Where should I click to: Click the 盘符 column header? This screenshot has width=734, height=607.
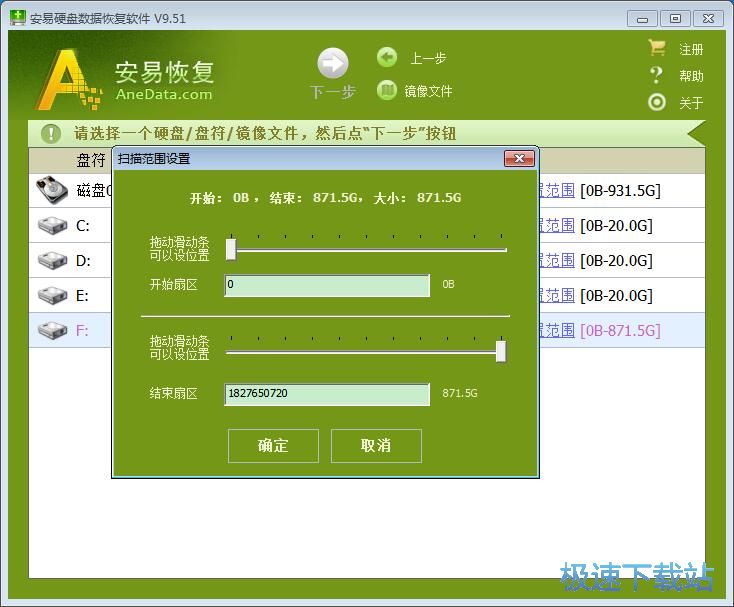pos(91,160)
